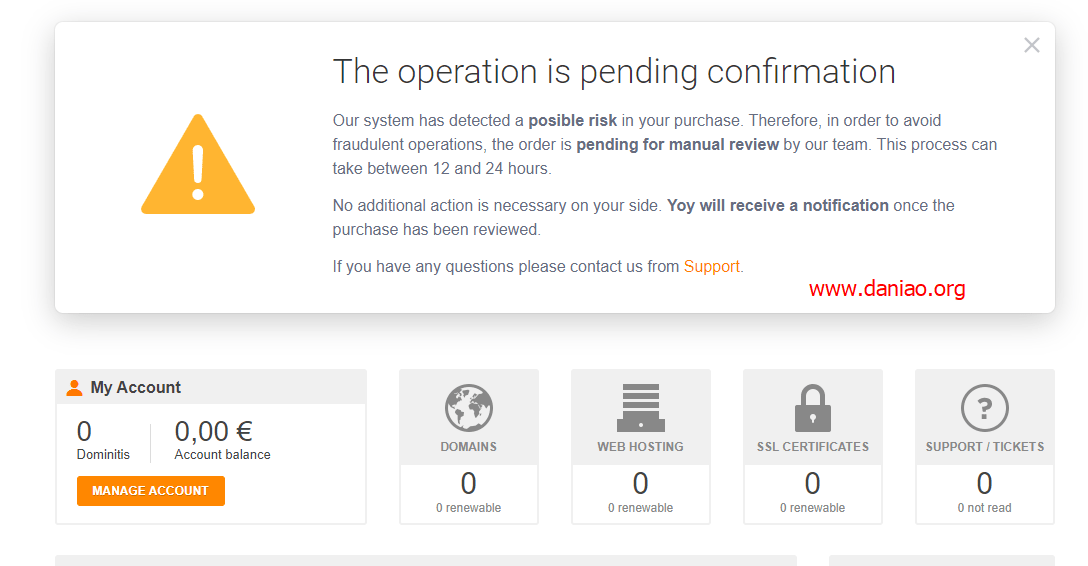Click the Dominitis count in My Account
Screen dimensions: 1088x566
pos(84,431)
